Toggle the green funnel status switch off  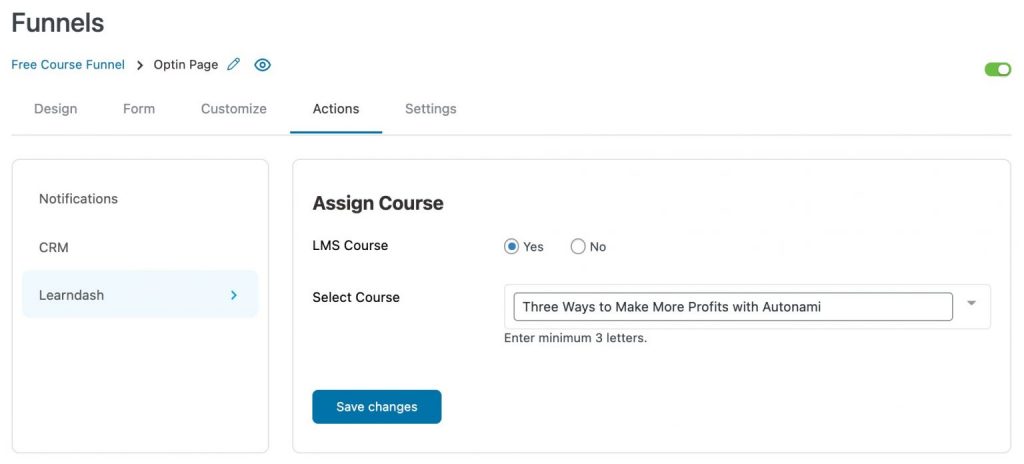[x=998, y=69]
